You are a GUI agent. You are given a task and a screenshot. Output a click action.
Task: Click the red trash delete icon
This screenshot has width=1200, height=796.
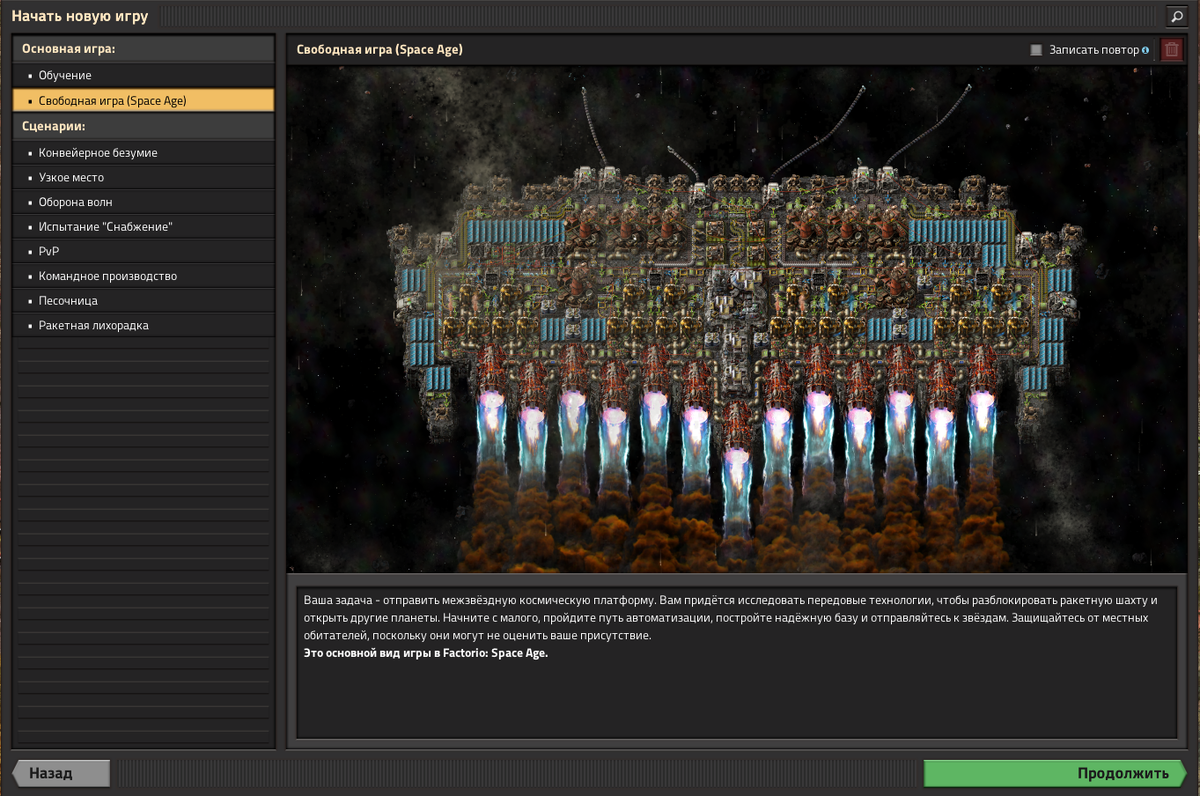(x=1171, y=49)
